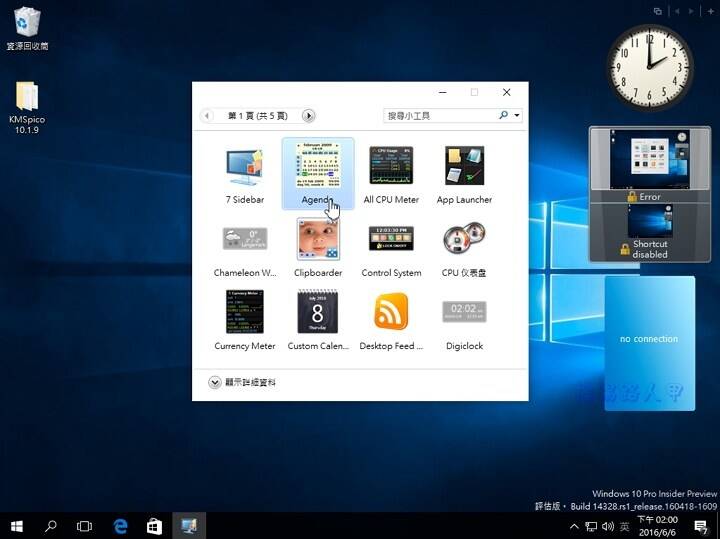Open the network tray icon
720x539 pixels.
pyautogui.click(x=591, y=527)
